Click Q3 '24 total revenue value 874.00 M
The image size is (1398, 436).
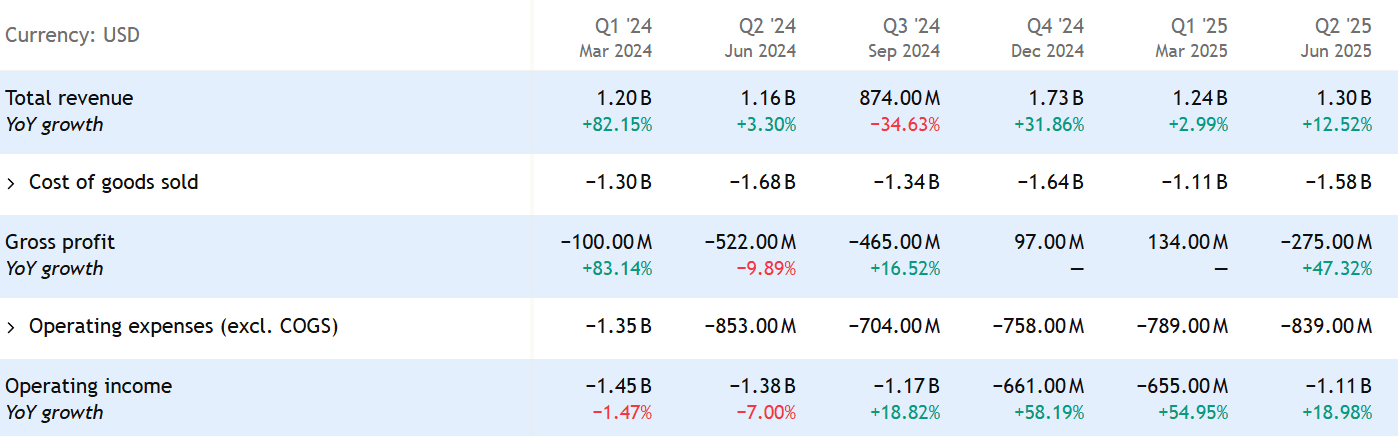tap(899, 98)
